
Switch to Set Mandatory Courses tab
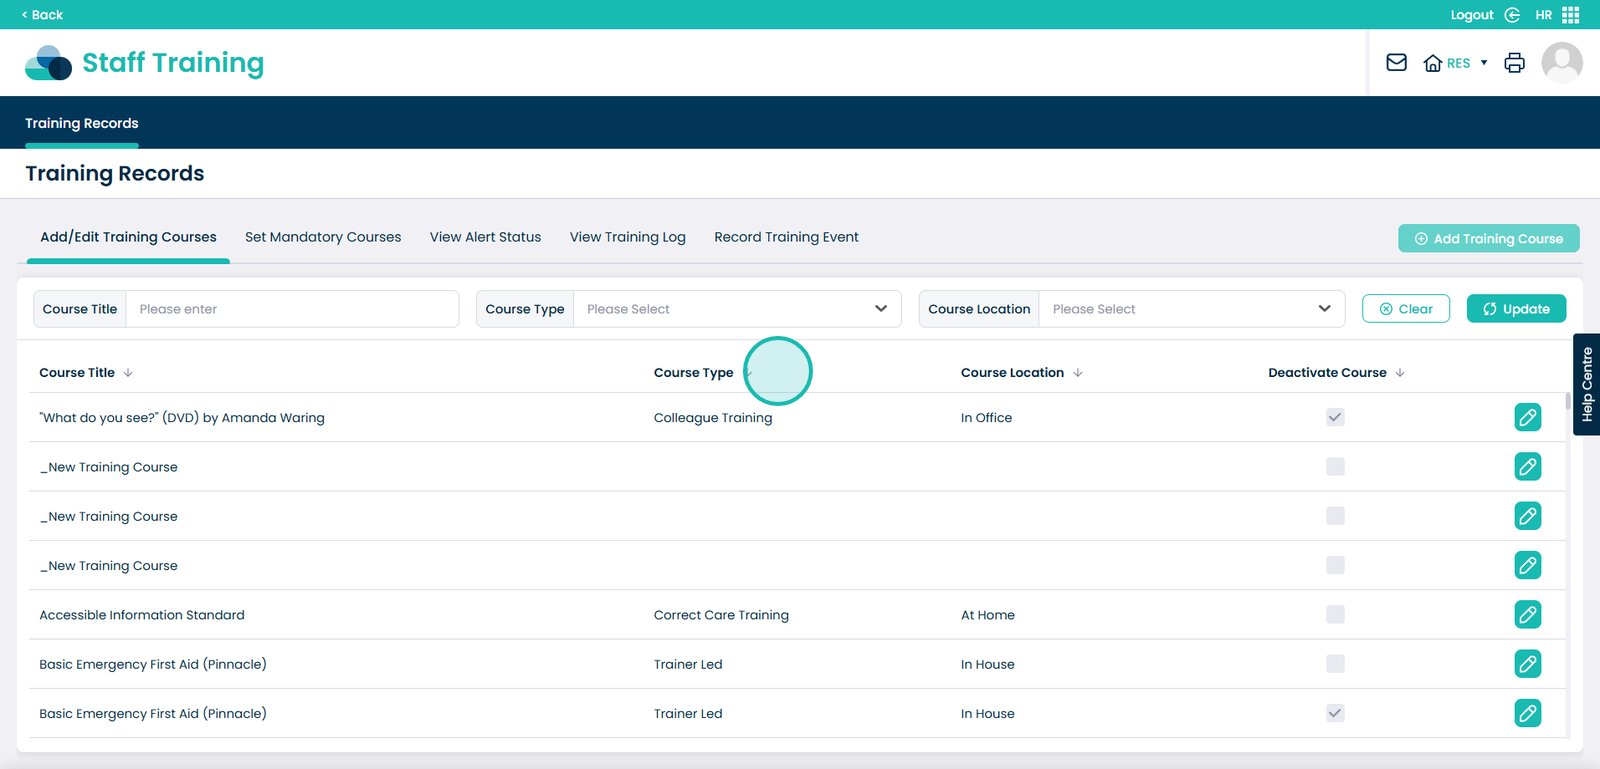click(323, 237)
